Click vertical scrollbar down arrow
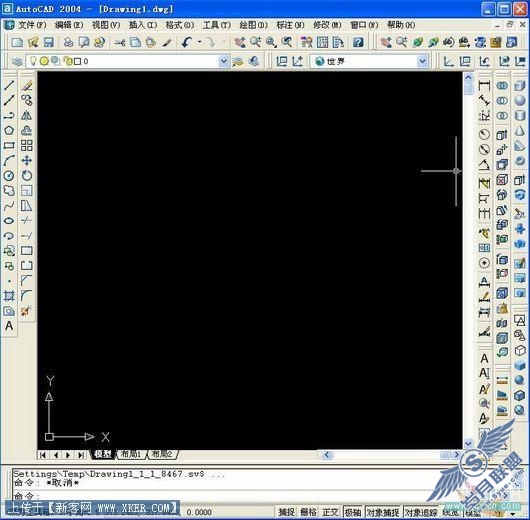Image resolution: width=530 pixels, height=520 pixels. (468, 443)
